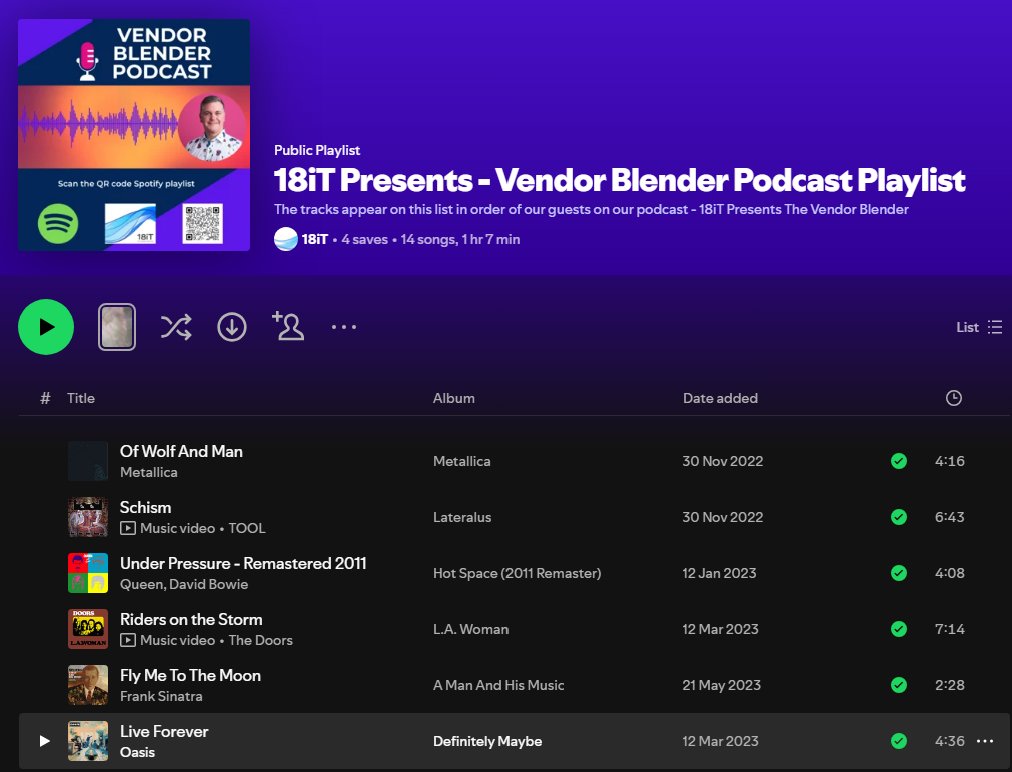Click the 18iT profile avatar
This screenshot has height=772, width=1012.
pos(286,239)
